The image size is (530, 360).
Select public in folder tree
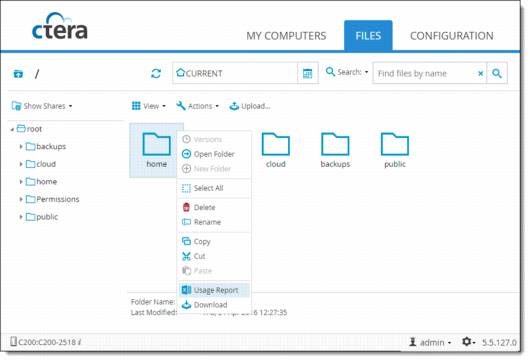pyautogui.click(x=42, y=217)
